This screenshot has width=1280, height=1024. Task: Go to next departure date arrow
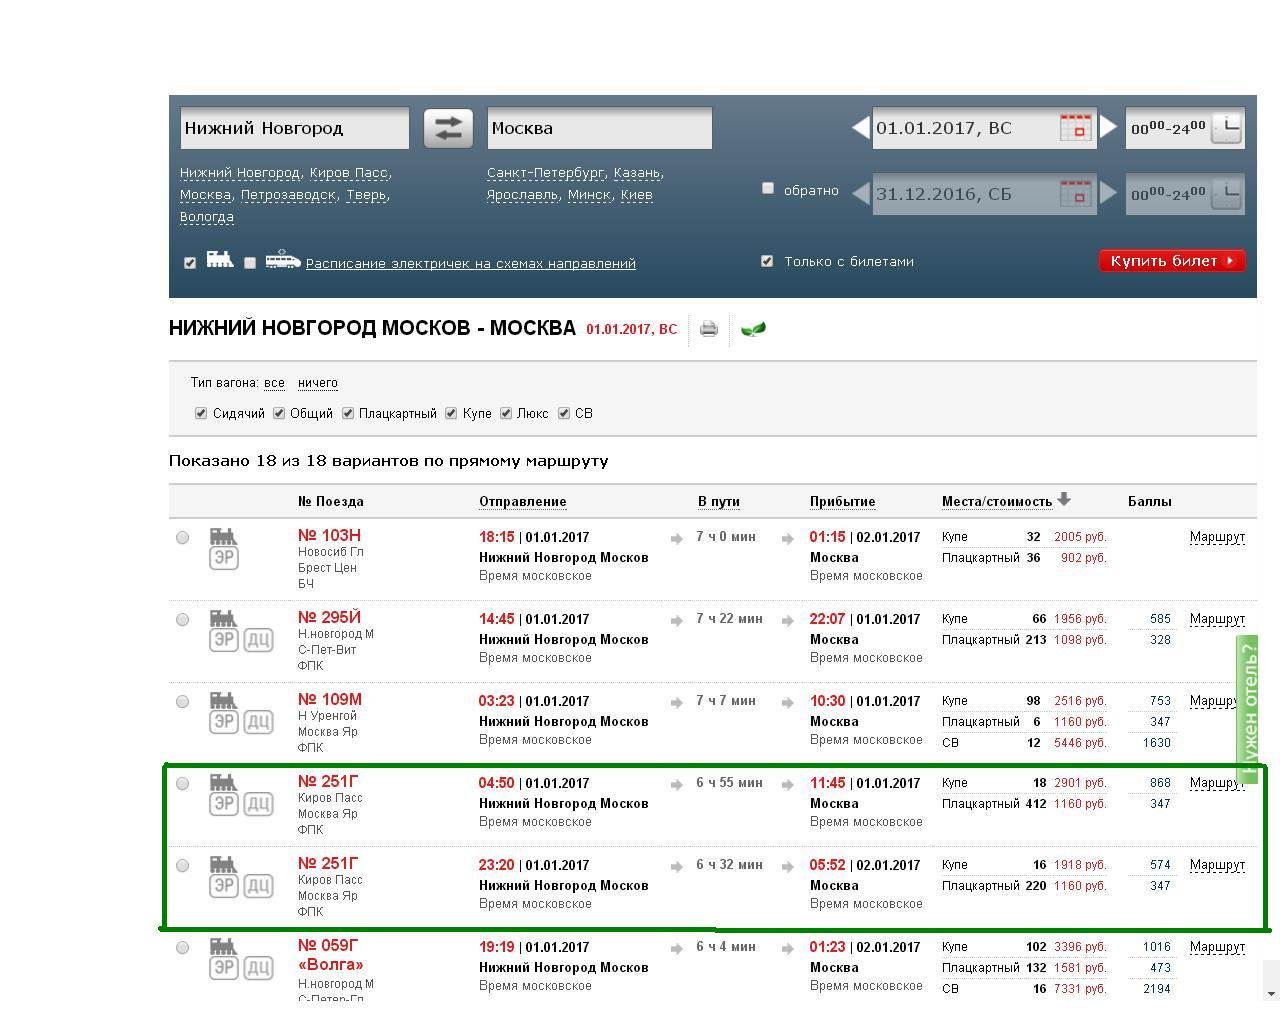(x=1108, y=128)
